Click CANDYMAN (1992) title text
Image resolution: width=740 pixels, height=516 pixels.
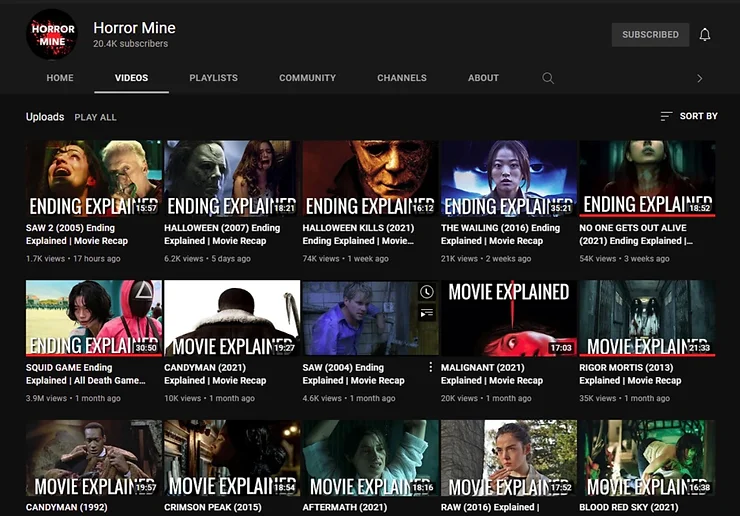67,508
